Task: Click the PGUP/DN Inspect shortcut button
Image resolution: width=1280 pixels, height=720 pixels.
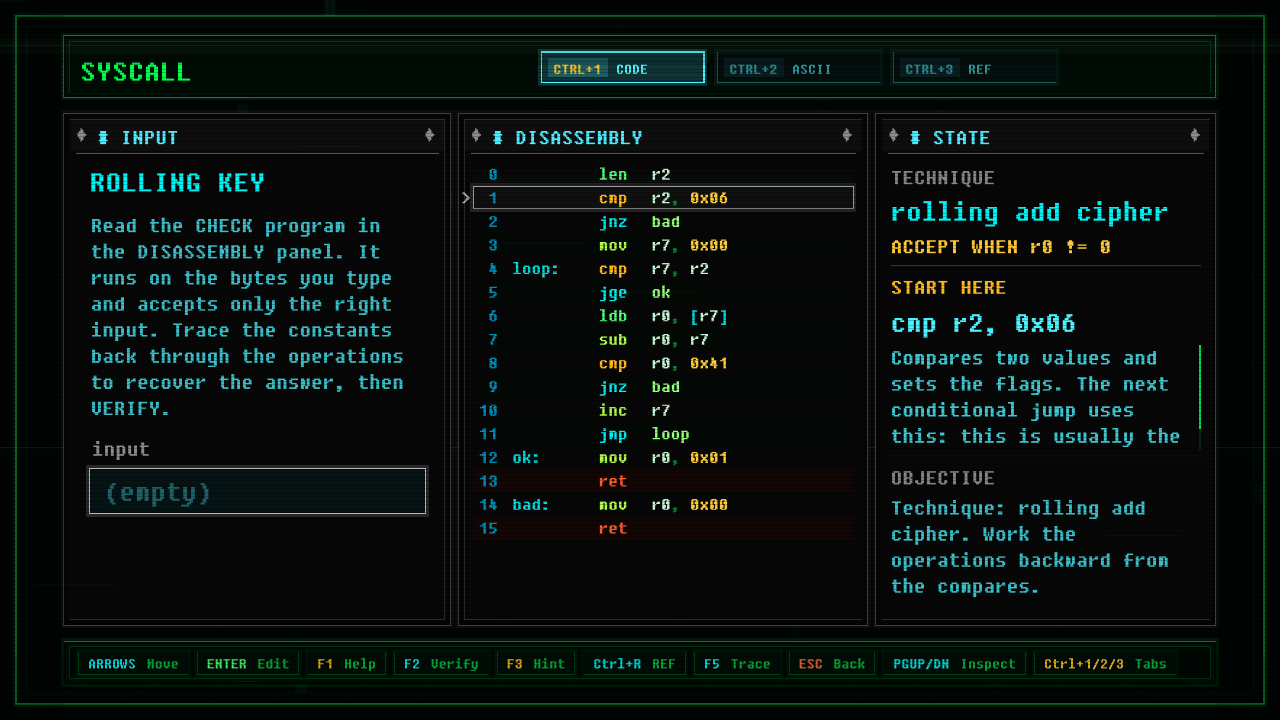Action: point(954,663)
